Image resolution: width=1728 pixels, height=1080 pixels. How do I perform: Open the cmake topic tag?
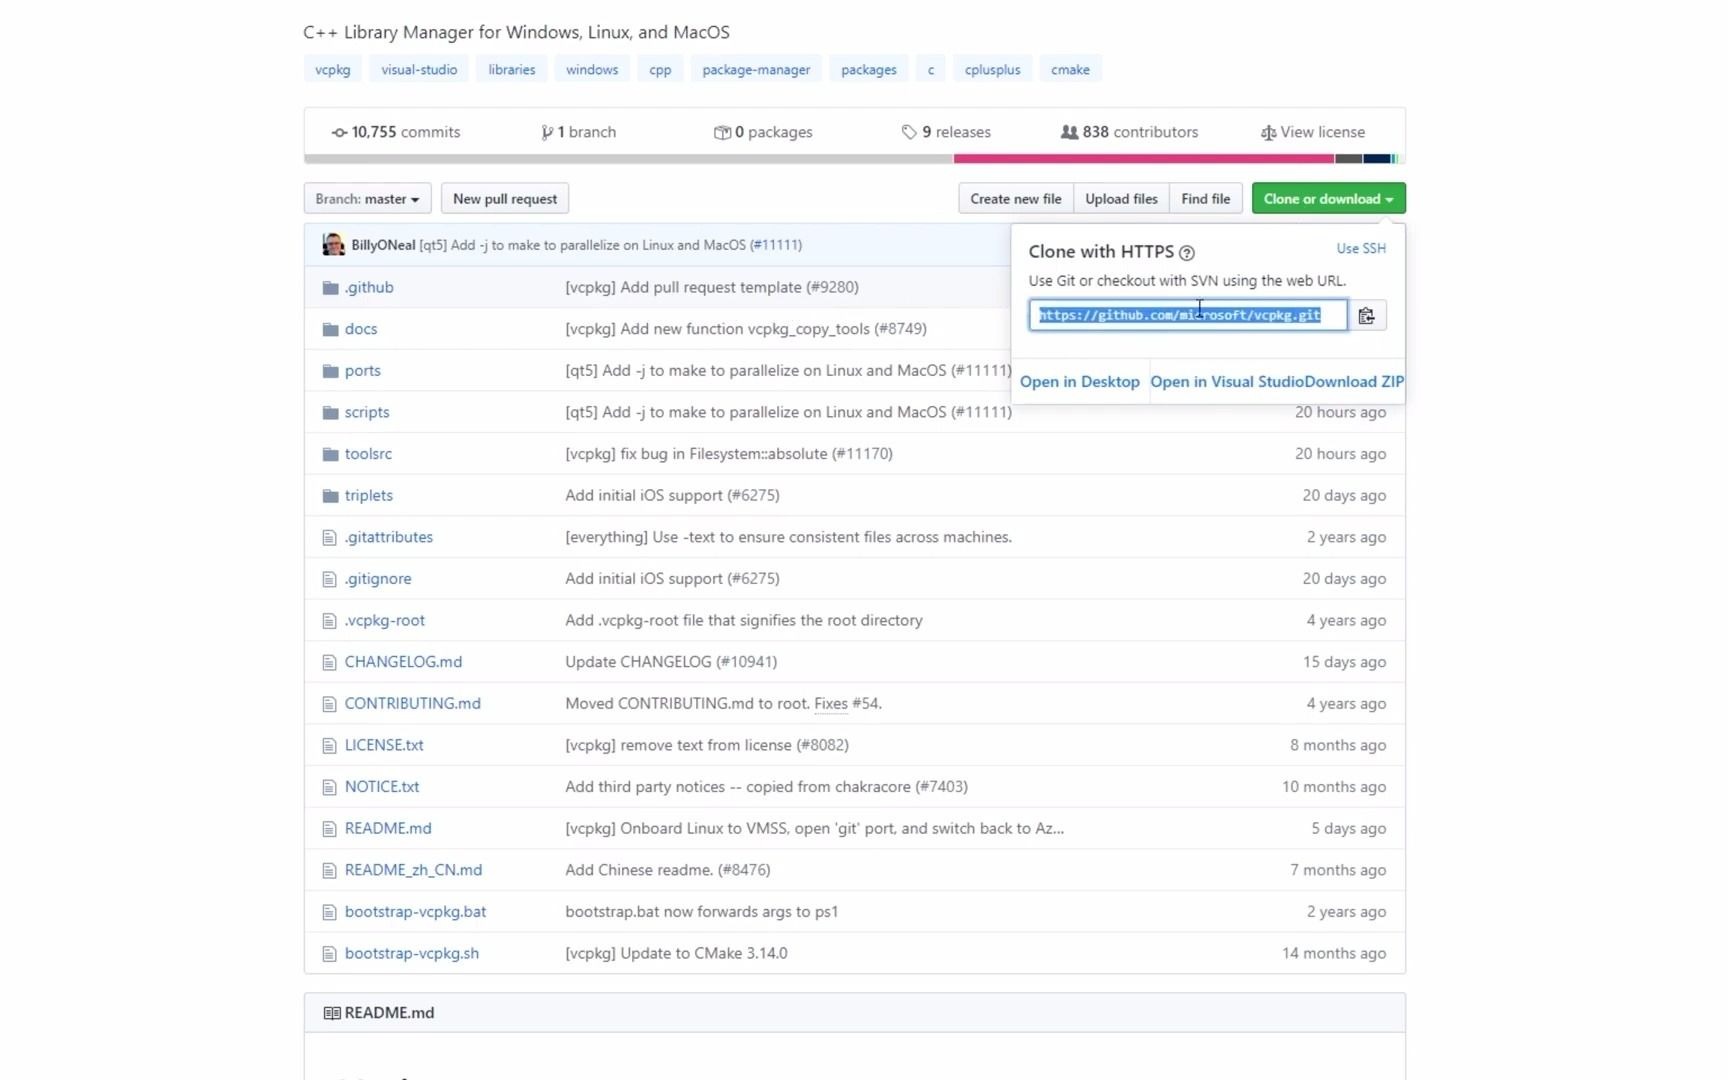pyautogui.click(x=1070, y=70)
